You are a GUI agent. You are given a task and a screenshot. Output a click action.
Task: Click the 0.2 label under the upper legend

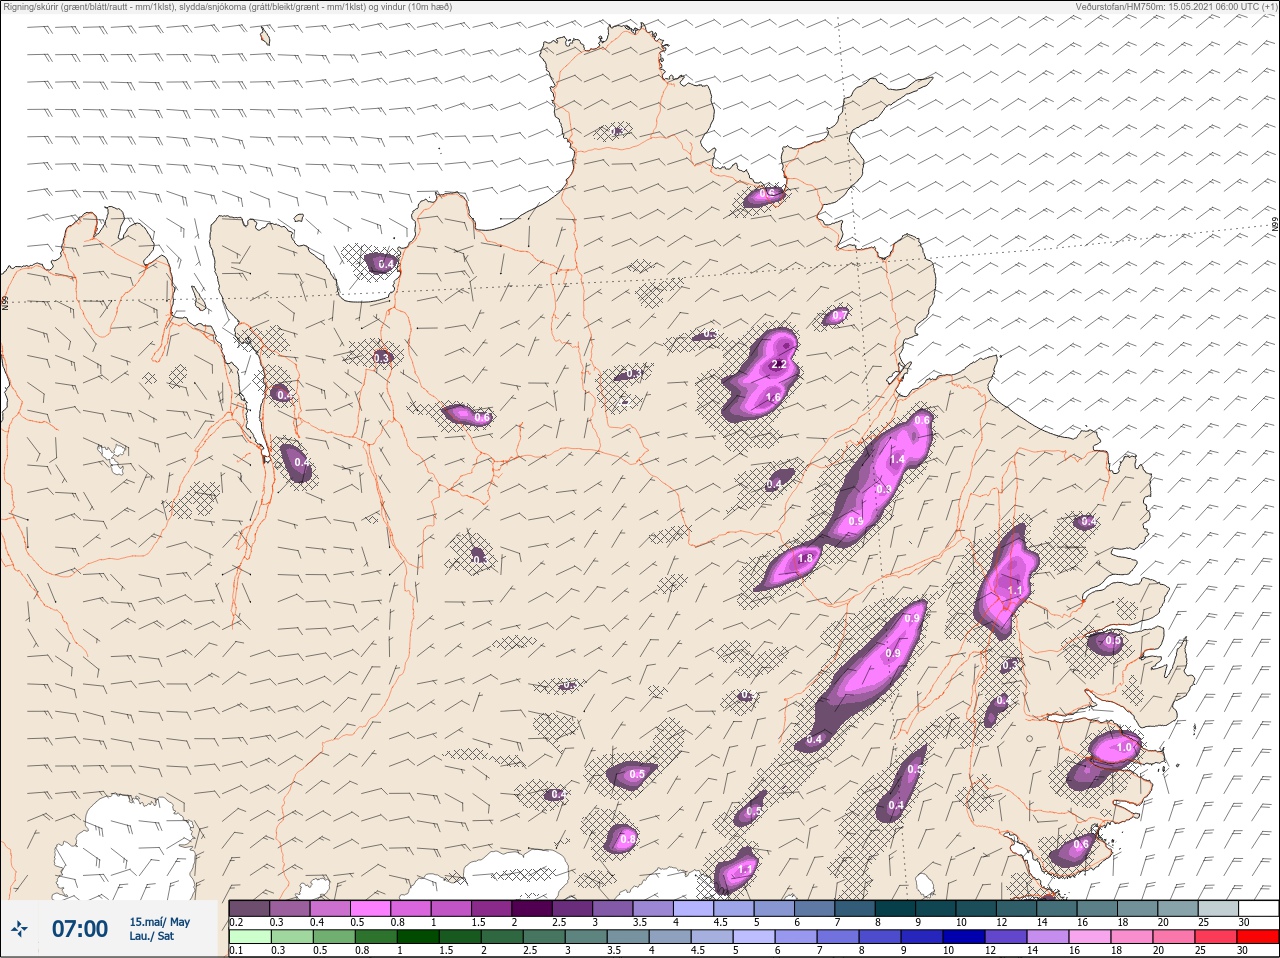tap(236, 922)
